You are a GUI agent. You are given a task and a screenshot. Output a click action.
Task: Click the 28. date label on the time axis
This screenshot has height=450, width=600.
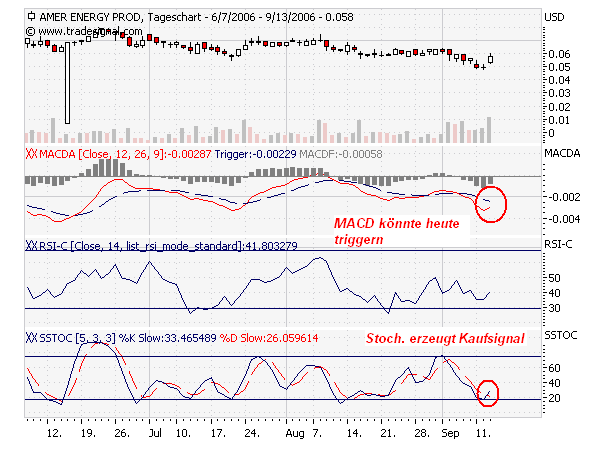click(x=422, y=433)
